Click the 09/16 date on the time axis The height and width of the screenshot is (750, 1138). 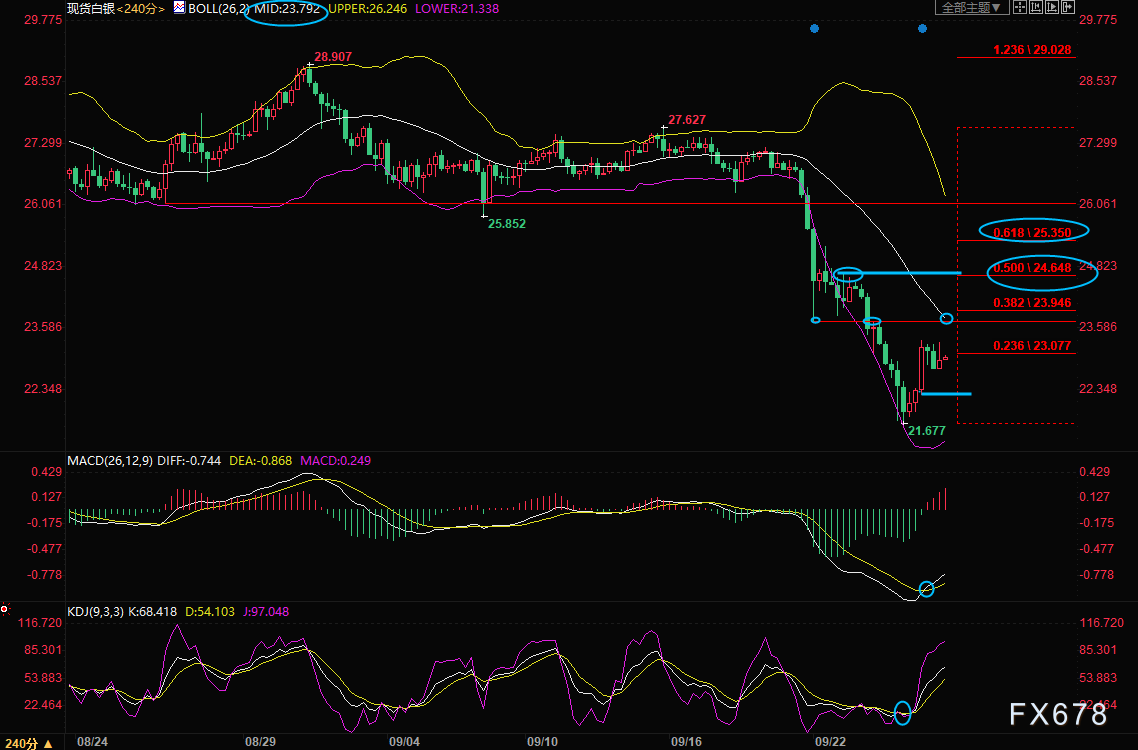686,742
